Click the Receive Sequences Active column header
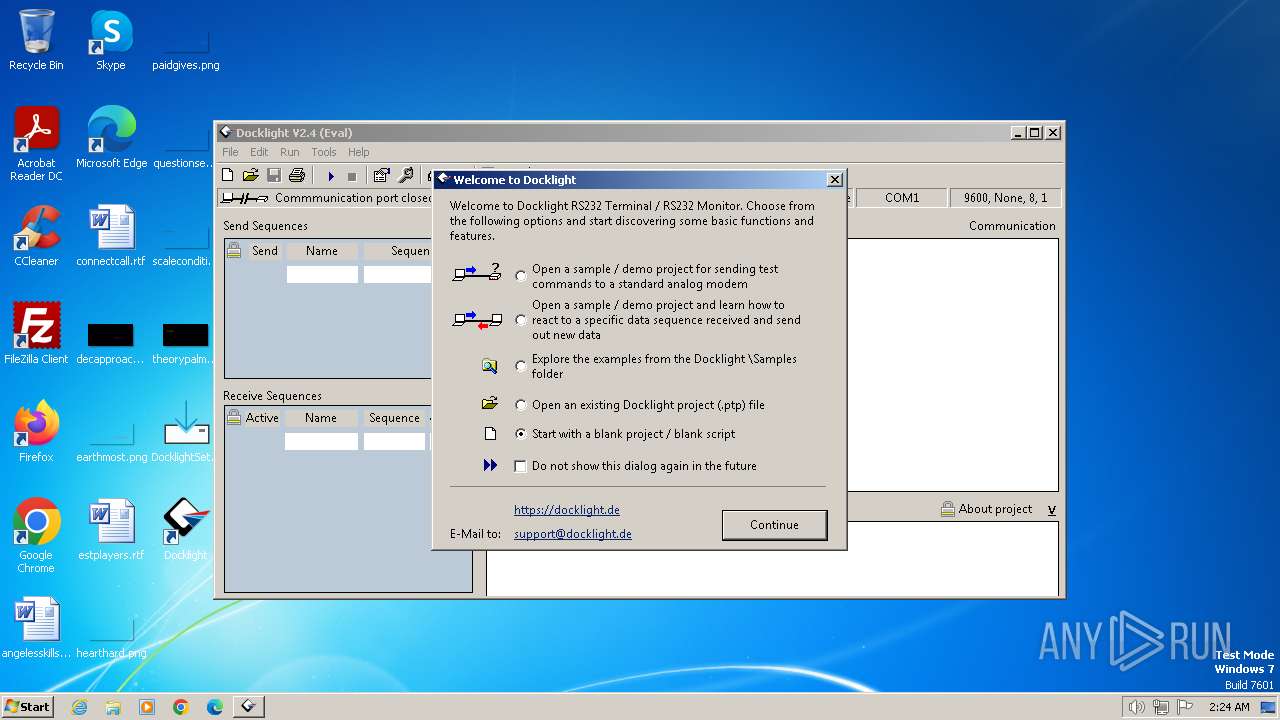This screenshot has height=720, width=1280. [262, 418]
